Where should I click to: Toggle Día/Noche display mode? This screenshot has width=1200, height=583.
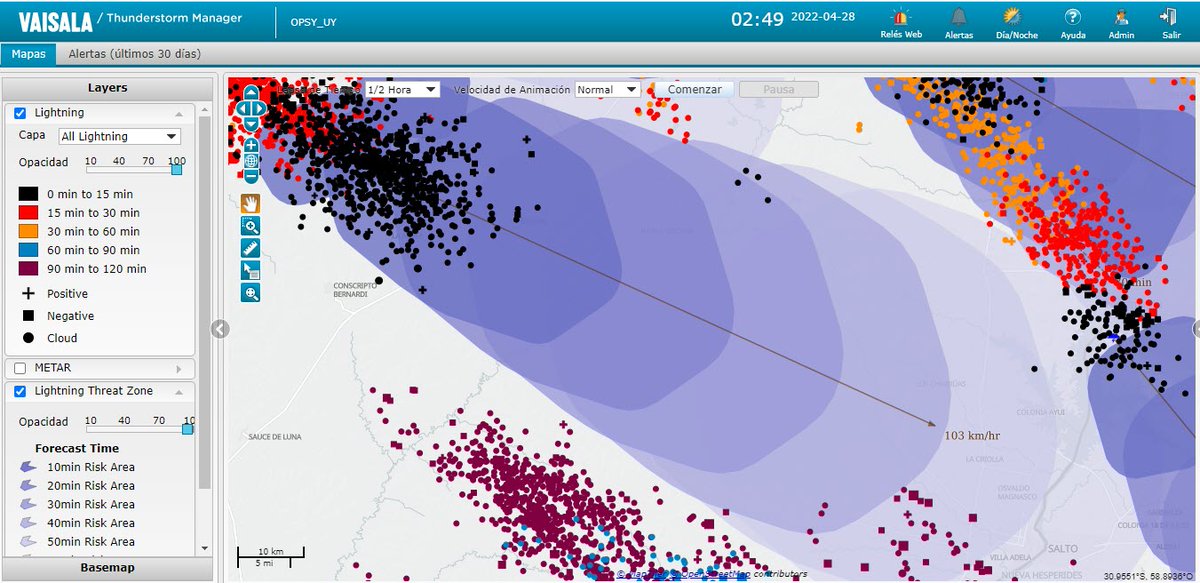point(1012,17)
